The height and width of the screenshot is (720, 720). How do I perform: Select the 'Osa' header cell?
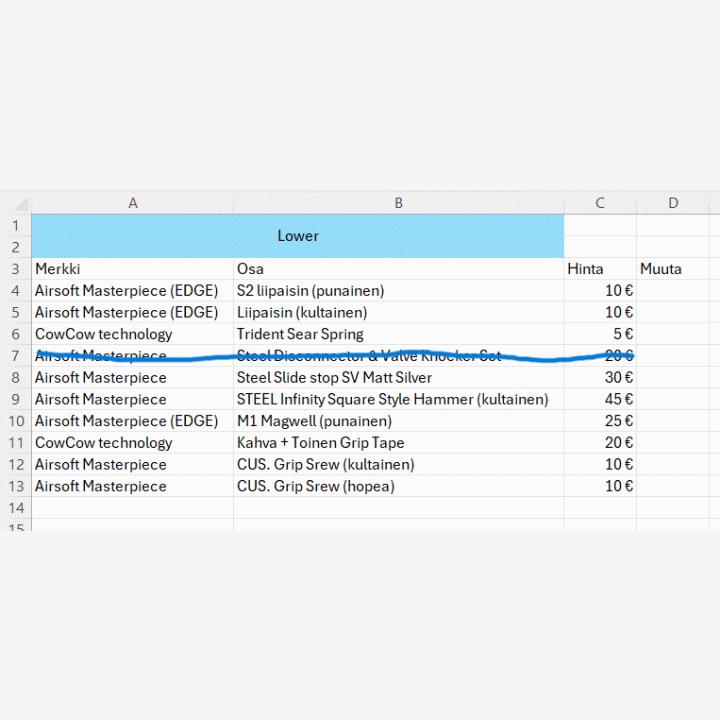click(398, 269)
